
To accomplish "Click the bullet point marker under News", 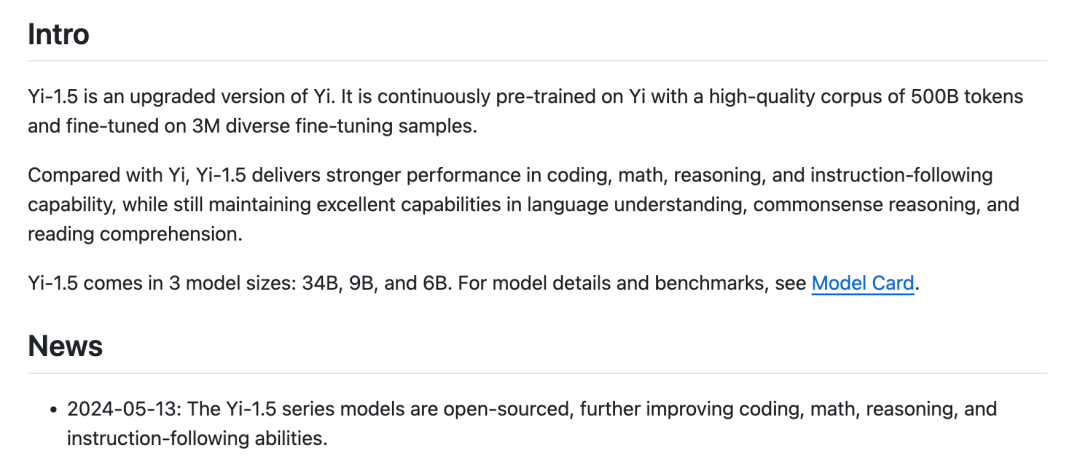I will pyautogui.click(x=52, y=410).
